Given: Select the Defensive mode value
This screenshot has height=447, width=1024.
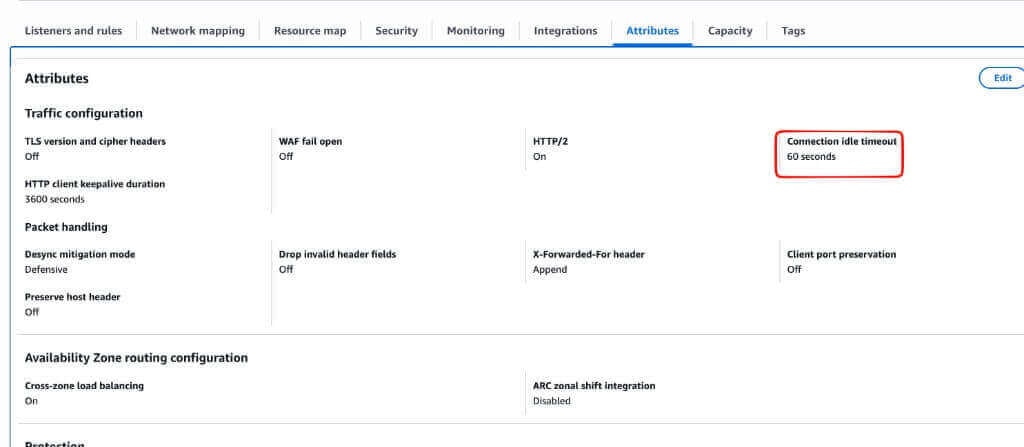Looking at the screenshot, I should [x=46, y=269].
